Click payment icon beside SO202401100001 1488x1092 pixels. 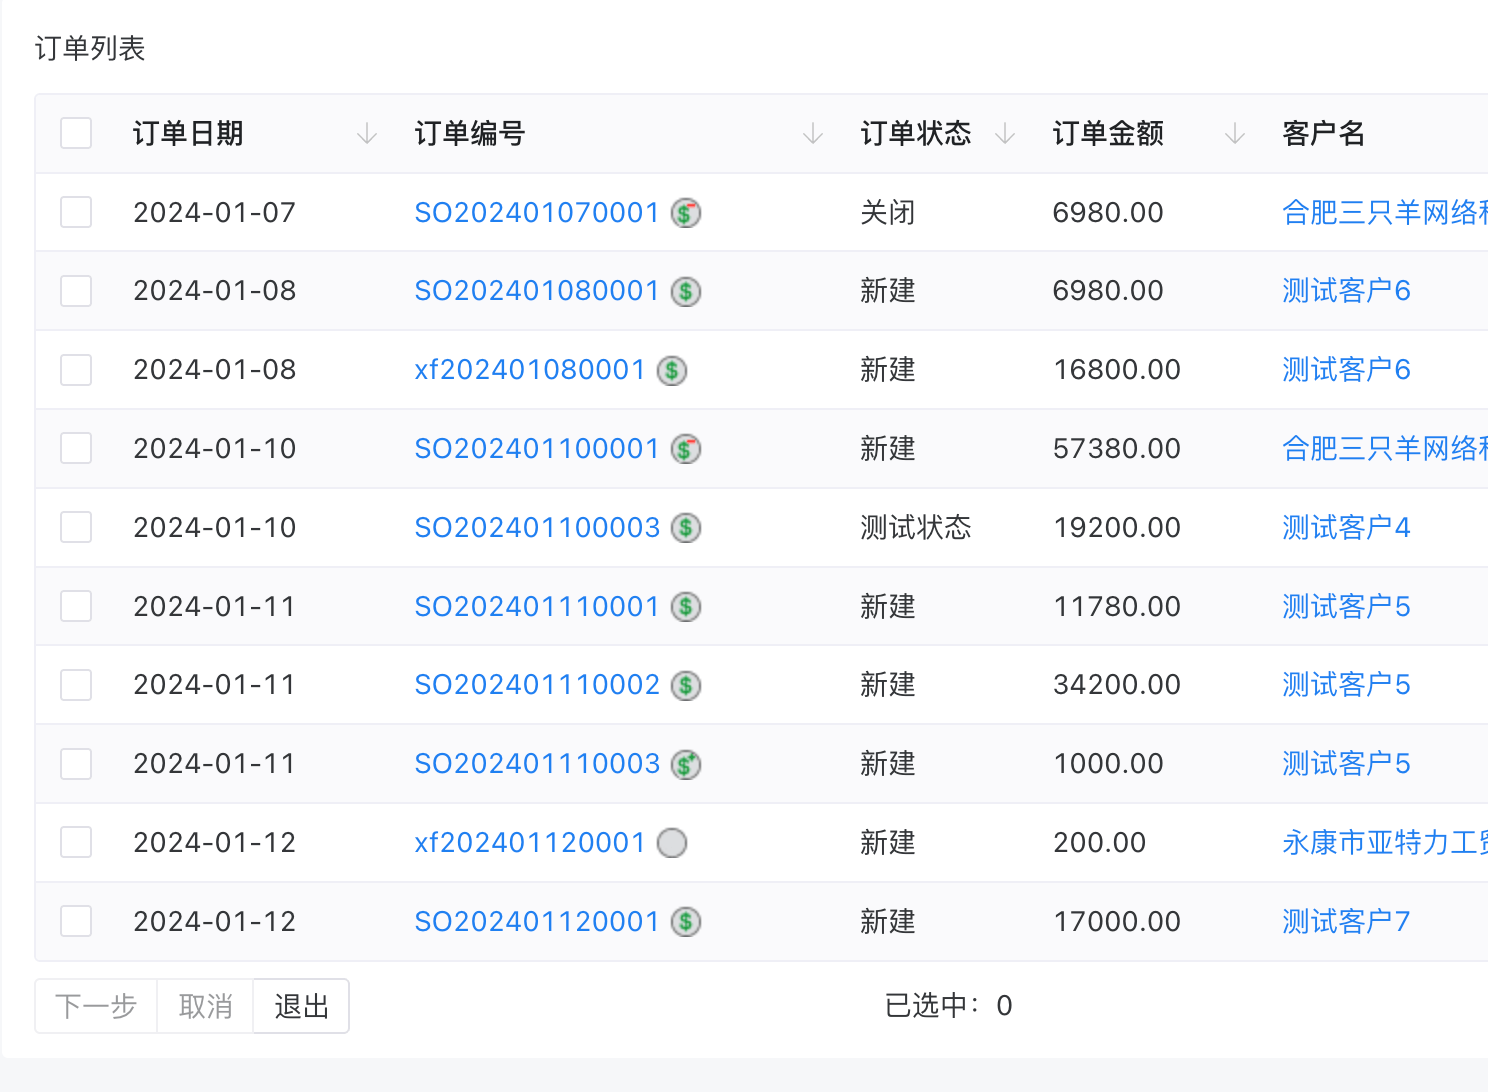click(x=685, y=449)
